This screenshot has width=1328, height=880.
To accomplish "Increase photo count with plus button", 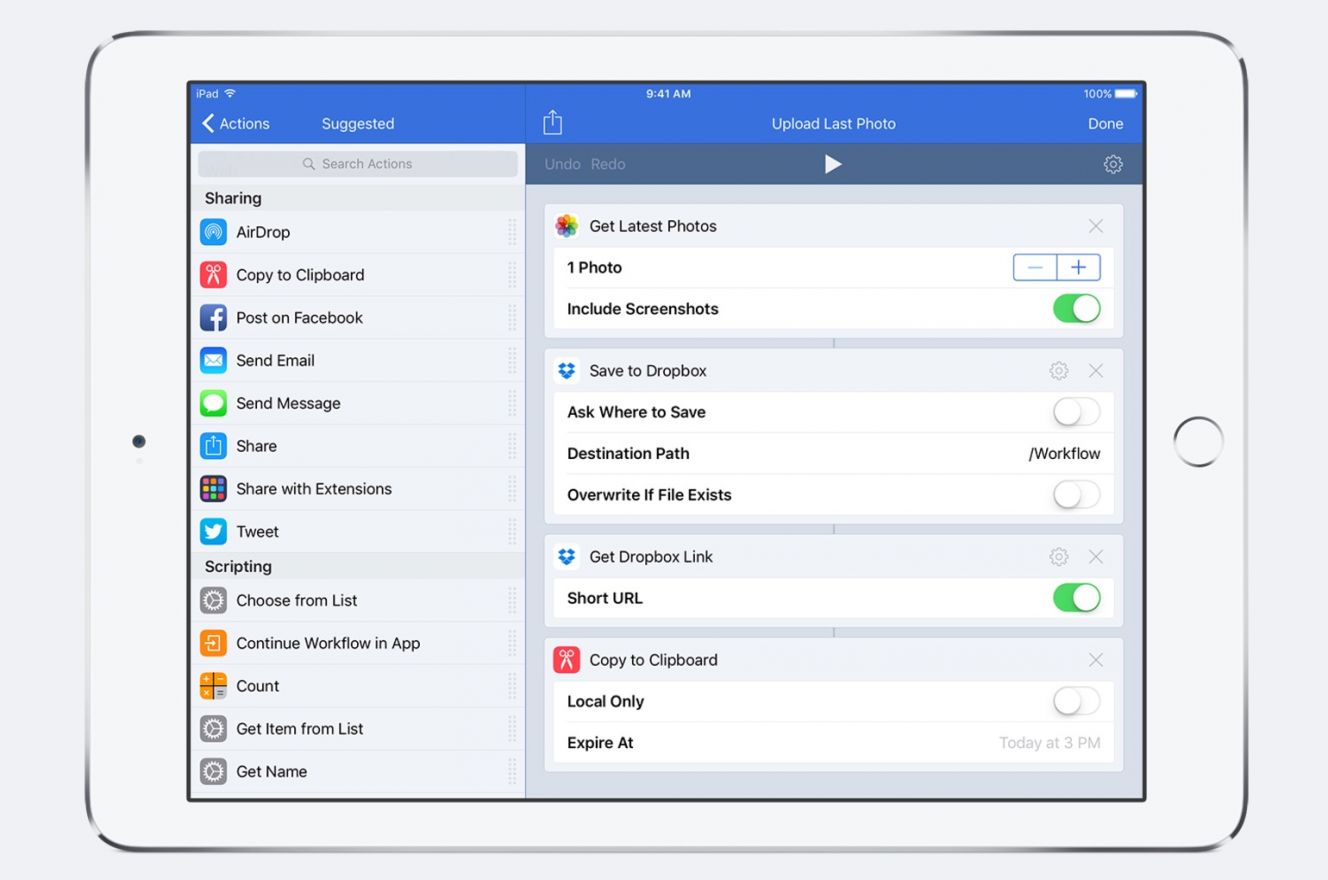I will click(1079, 267).
